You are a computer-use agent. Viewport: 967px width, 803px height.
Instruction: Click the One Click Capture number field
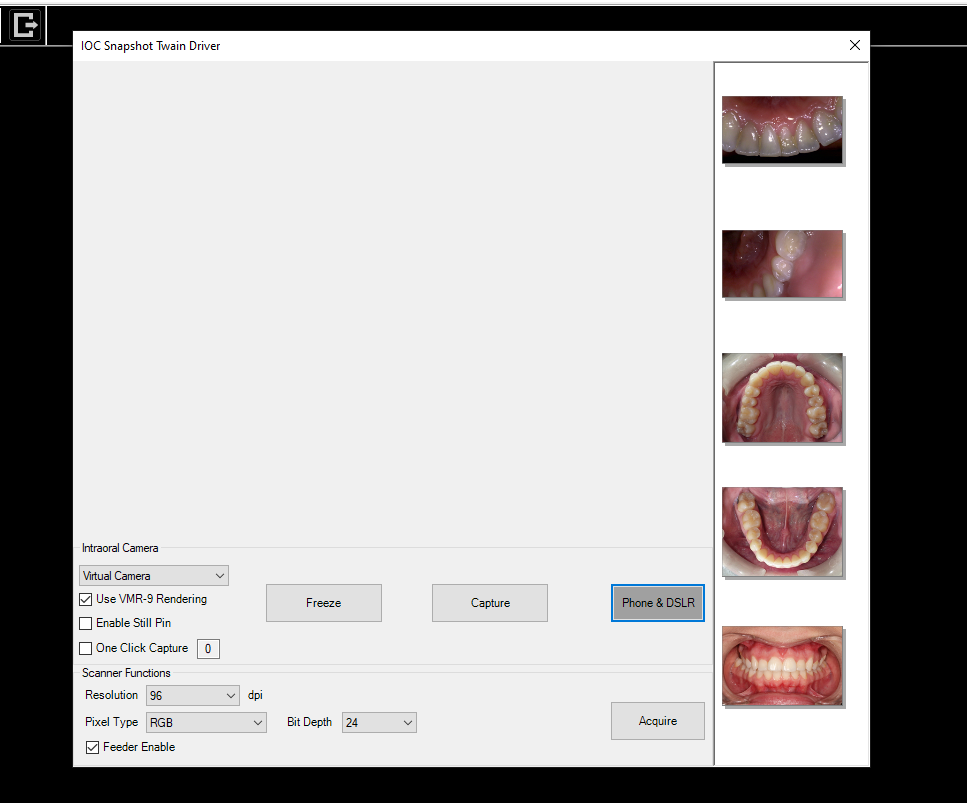coord(208,649)
